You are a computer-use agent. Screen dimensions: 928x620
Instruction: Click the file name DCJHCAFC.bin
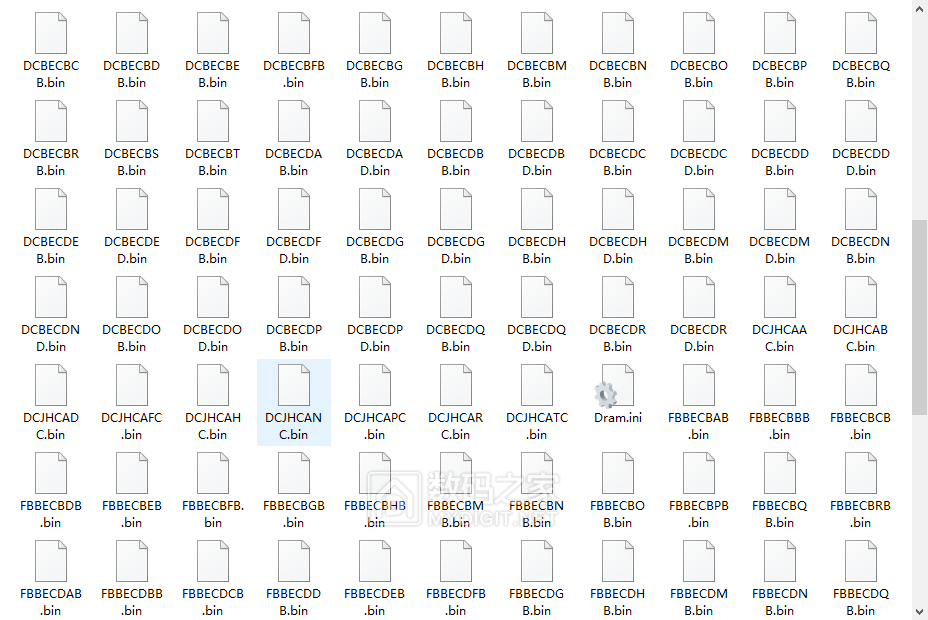[131, 427]
